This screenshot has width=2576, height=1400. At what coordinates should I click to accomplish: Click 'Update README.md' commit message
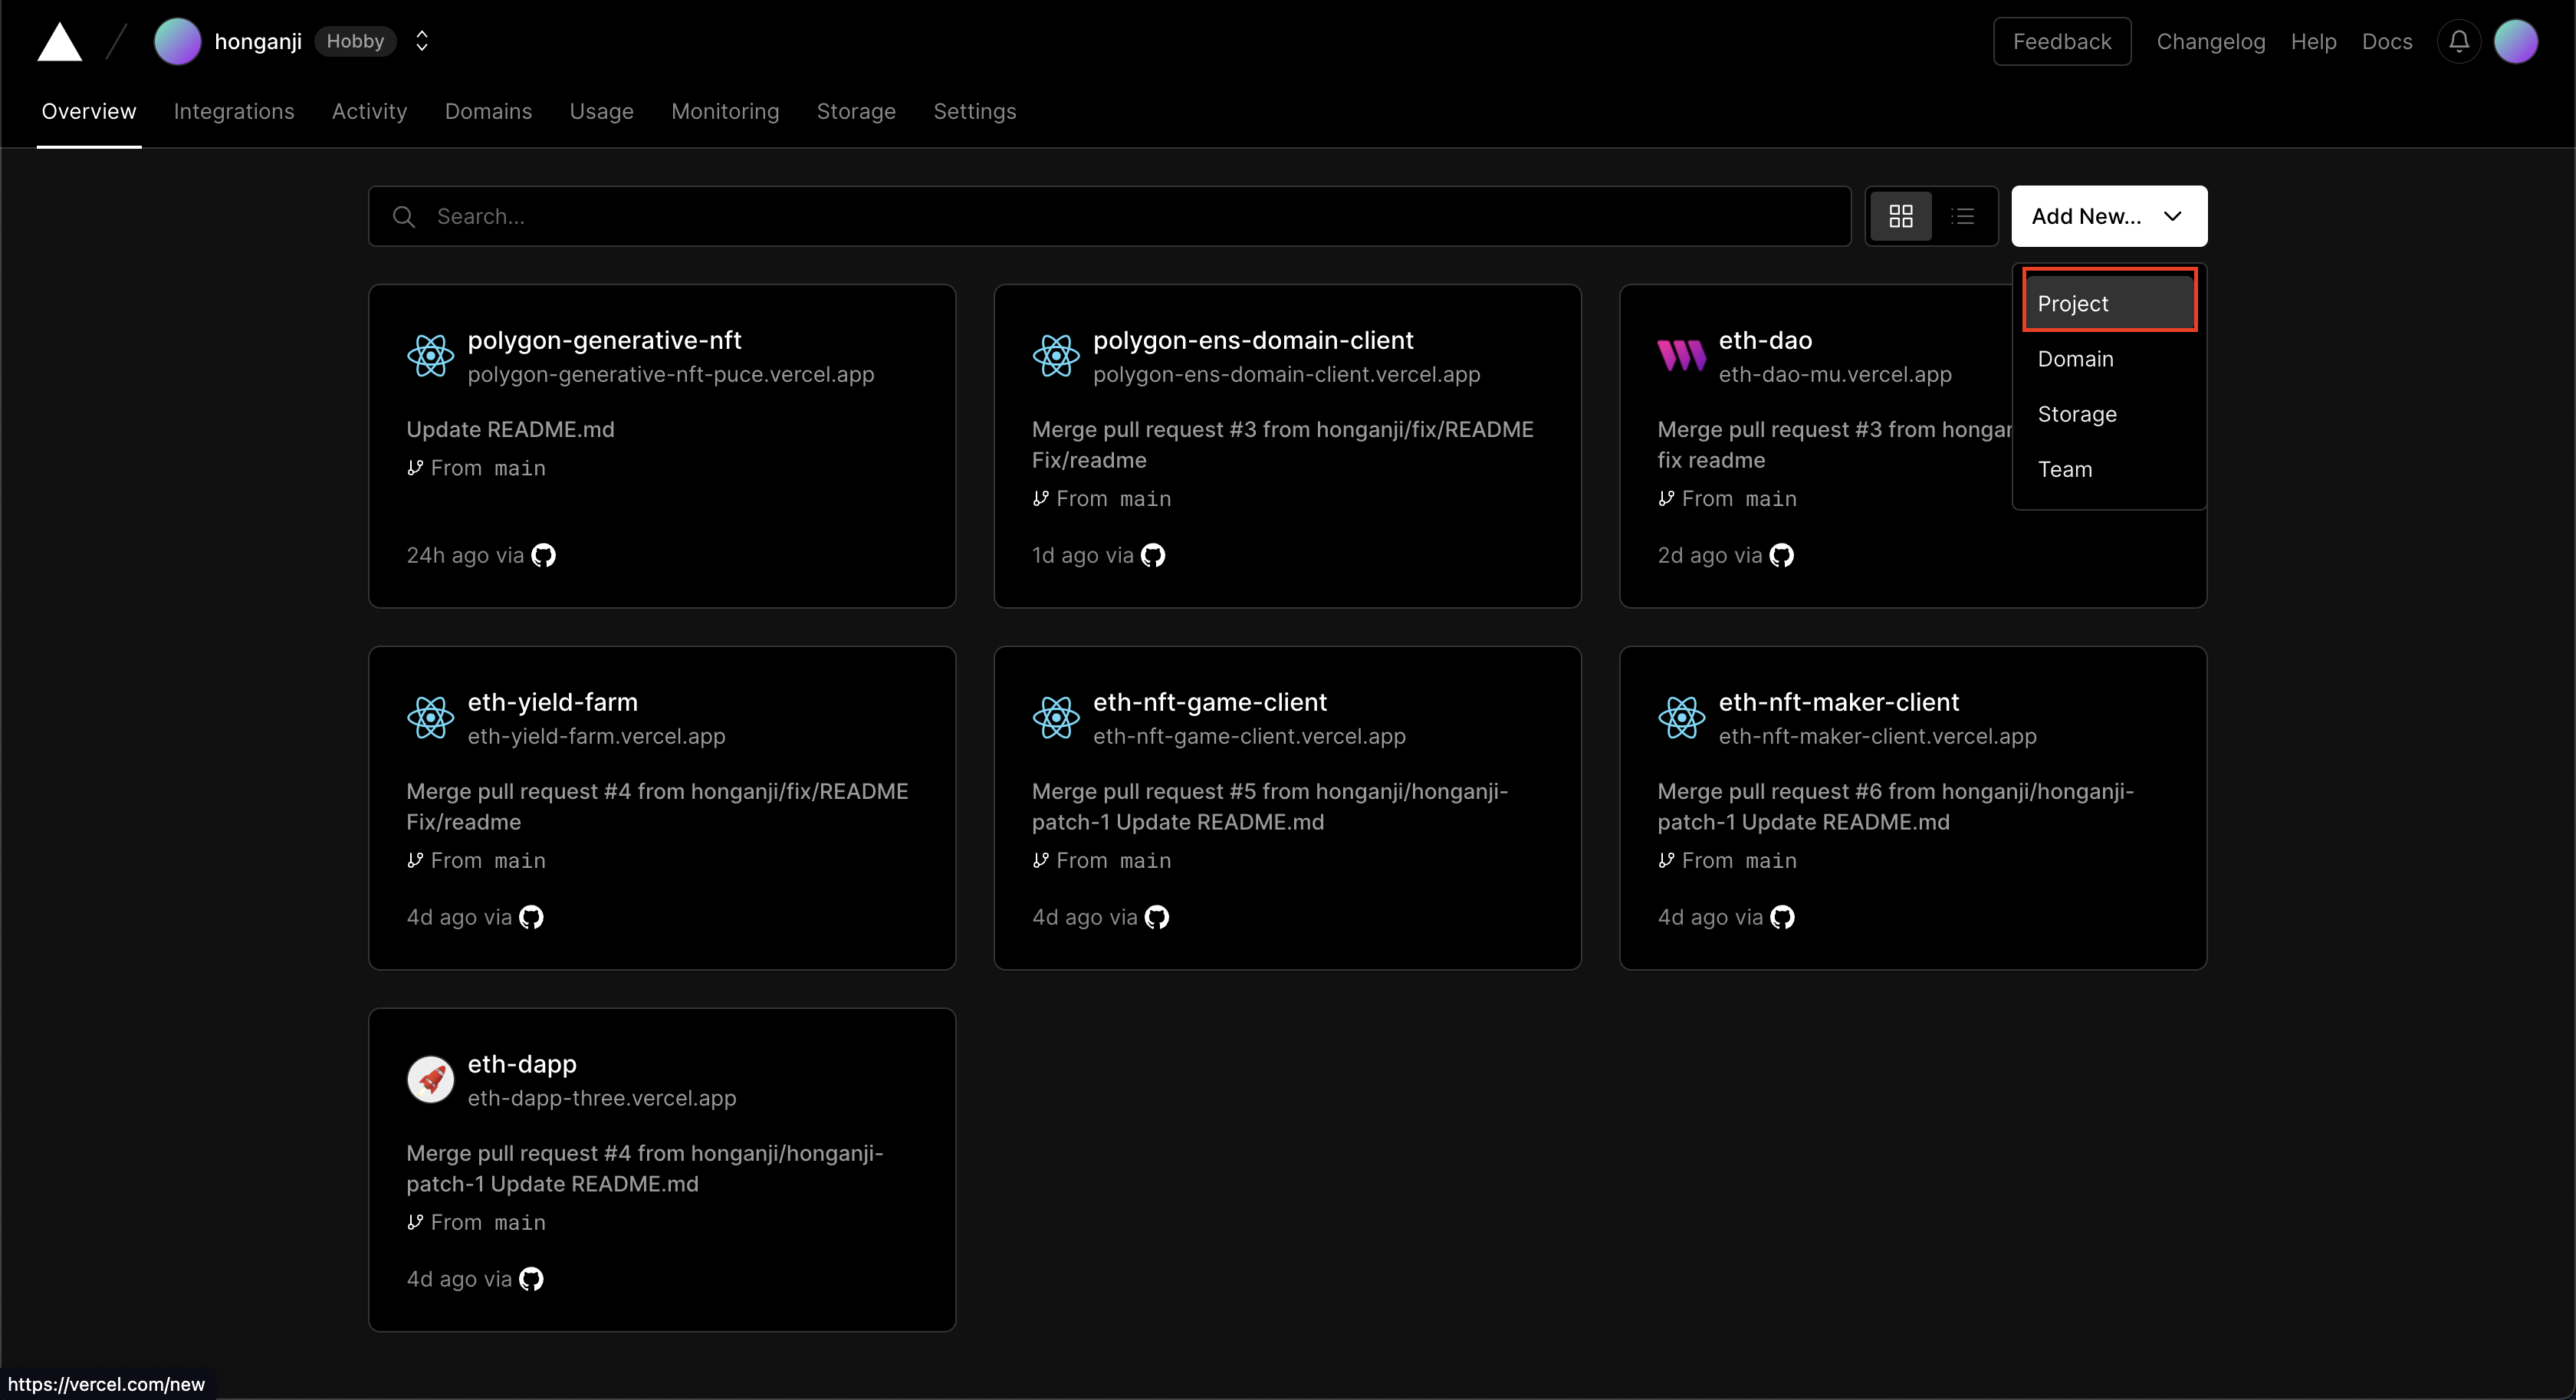pyautogui.click(x=510, y=429)
